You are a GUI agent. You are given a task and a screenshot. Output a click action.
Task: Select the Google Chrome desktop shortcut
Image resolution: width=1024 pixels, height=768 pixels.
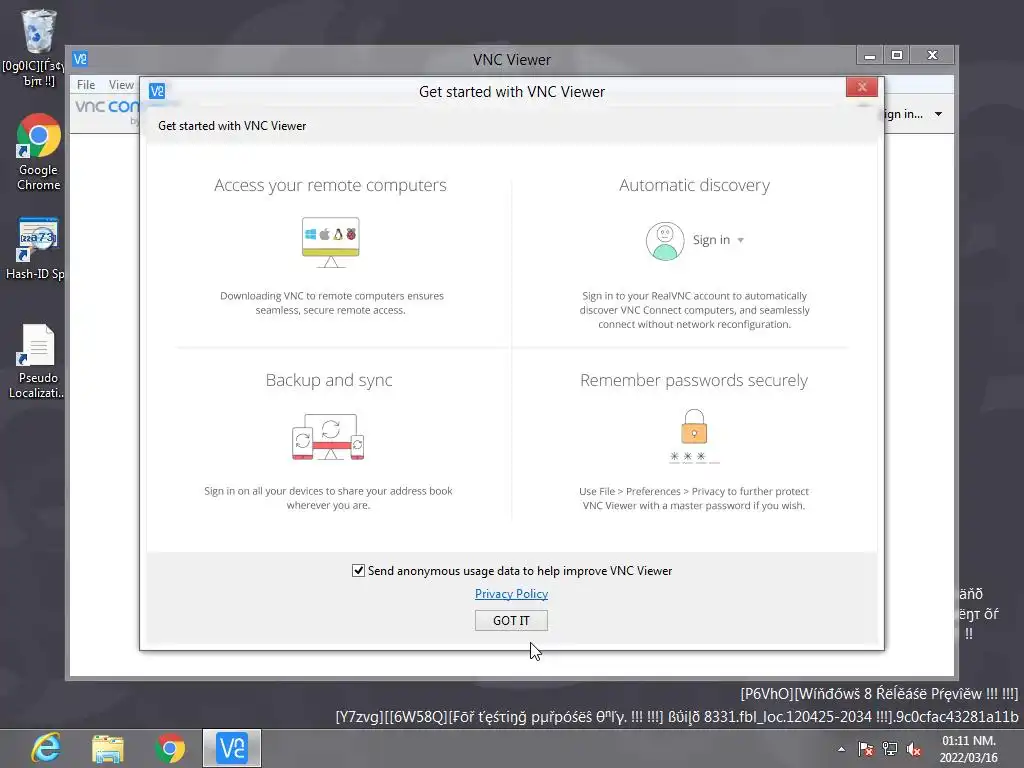tap(38, 152)
